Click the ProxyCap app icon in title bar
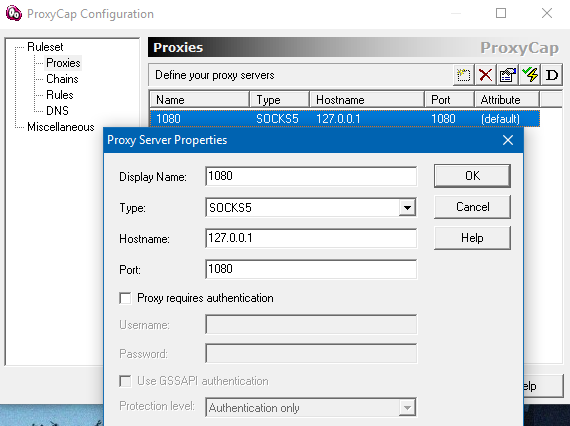The image size is (570, 426). tap(14, 13)
